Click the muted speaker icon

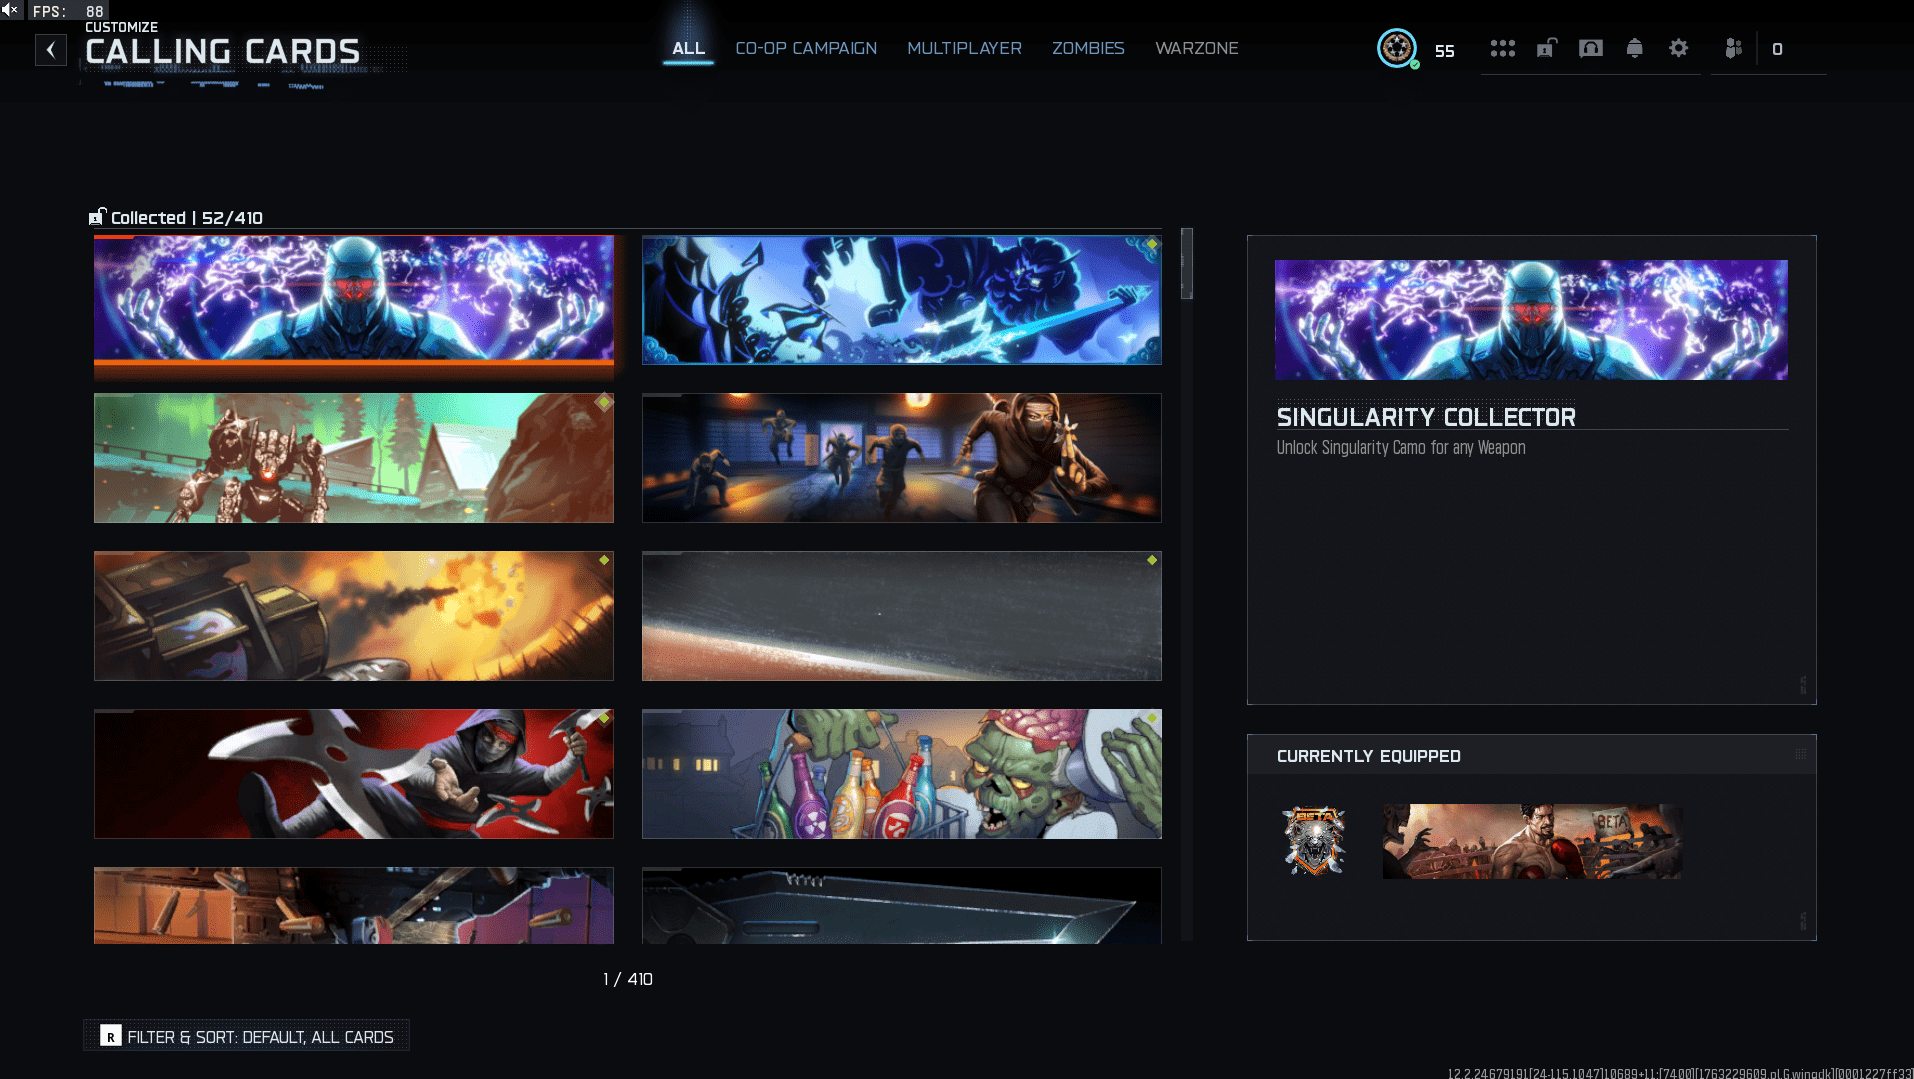pos(11,10)
